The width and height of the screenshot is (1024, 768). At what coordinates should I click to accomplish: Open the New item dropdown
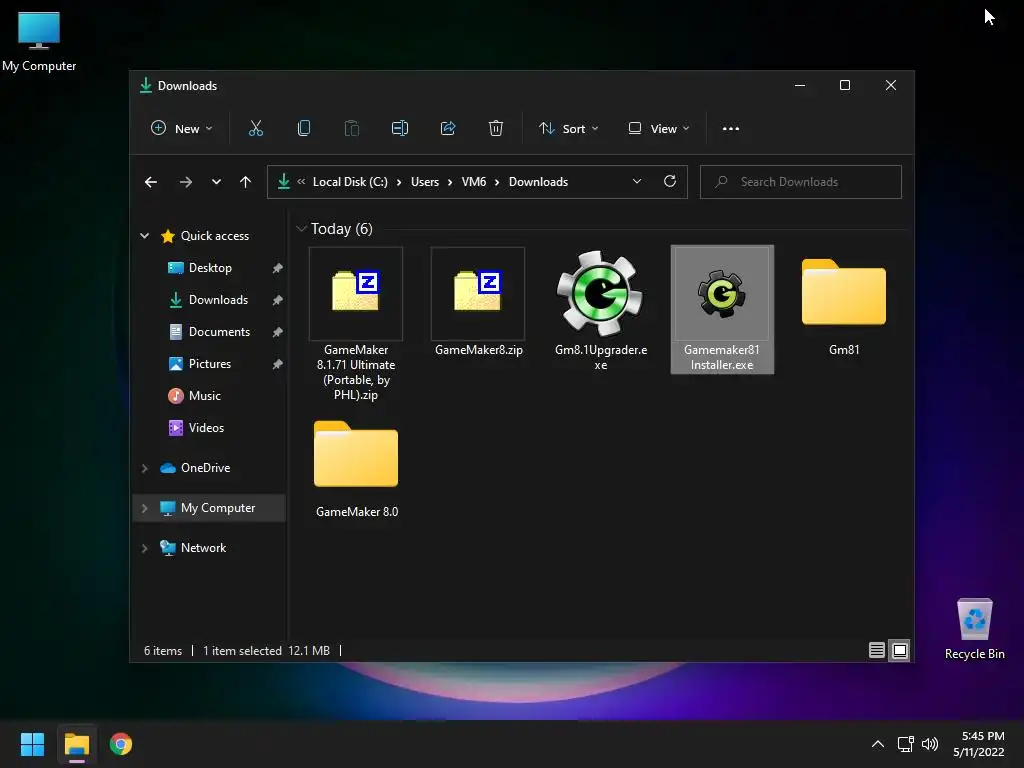(x=182, y=129)
